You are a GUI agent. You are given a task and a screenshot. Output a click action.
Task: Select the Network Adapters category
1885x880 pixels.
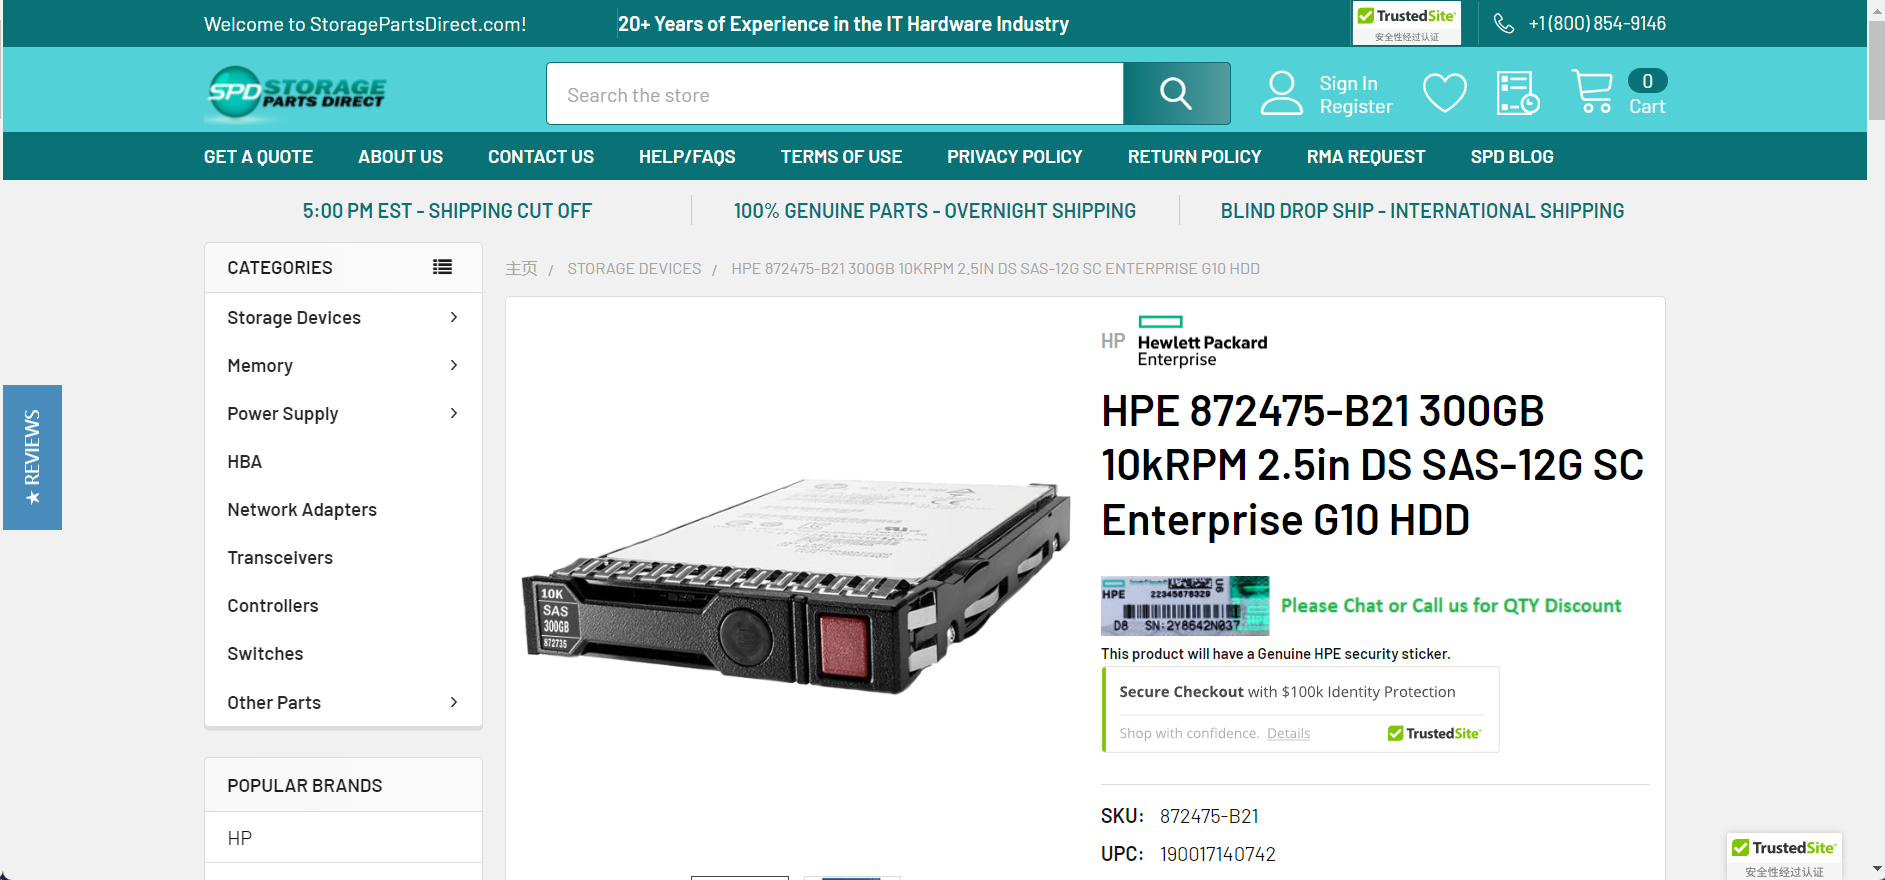(302, 509)
